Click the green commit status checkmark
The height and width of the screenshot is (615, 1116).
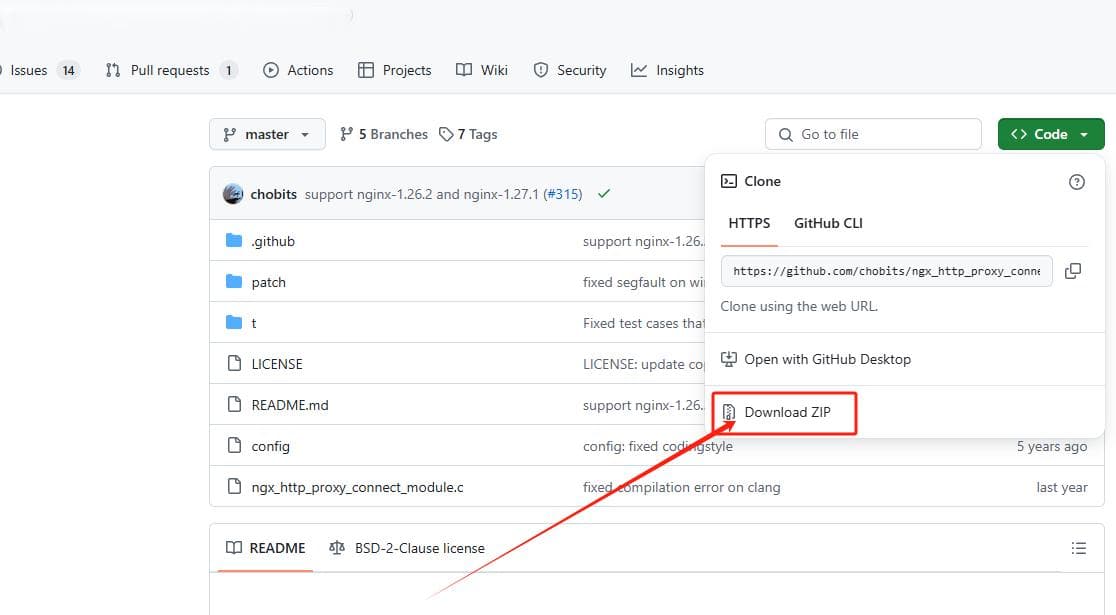pyautogui.click(x=604, y=194)
